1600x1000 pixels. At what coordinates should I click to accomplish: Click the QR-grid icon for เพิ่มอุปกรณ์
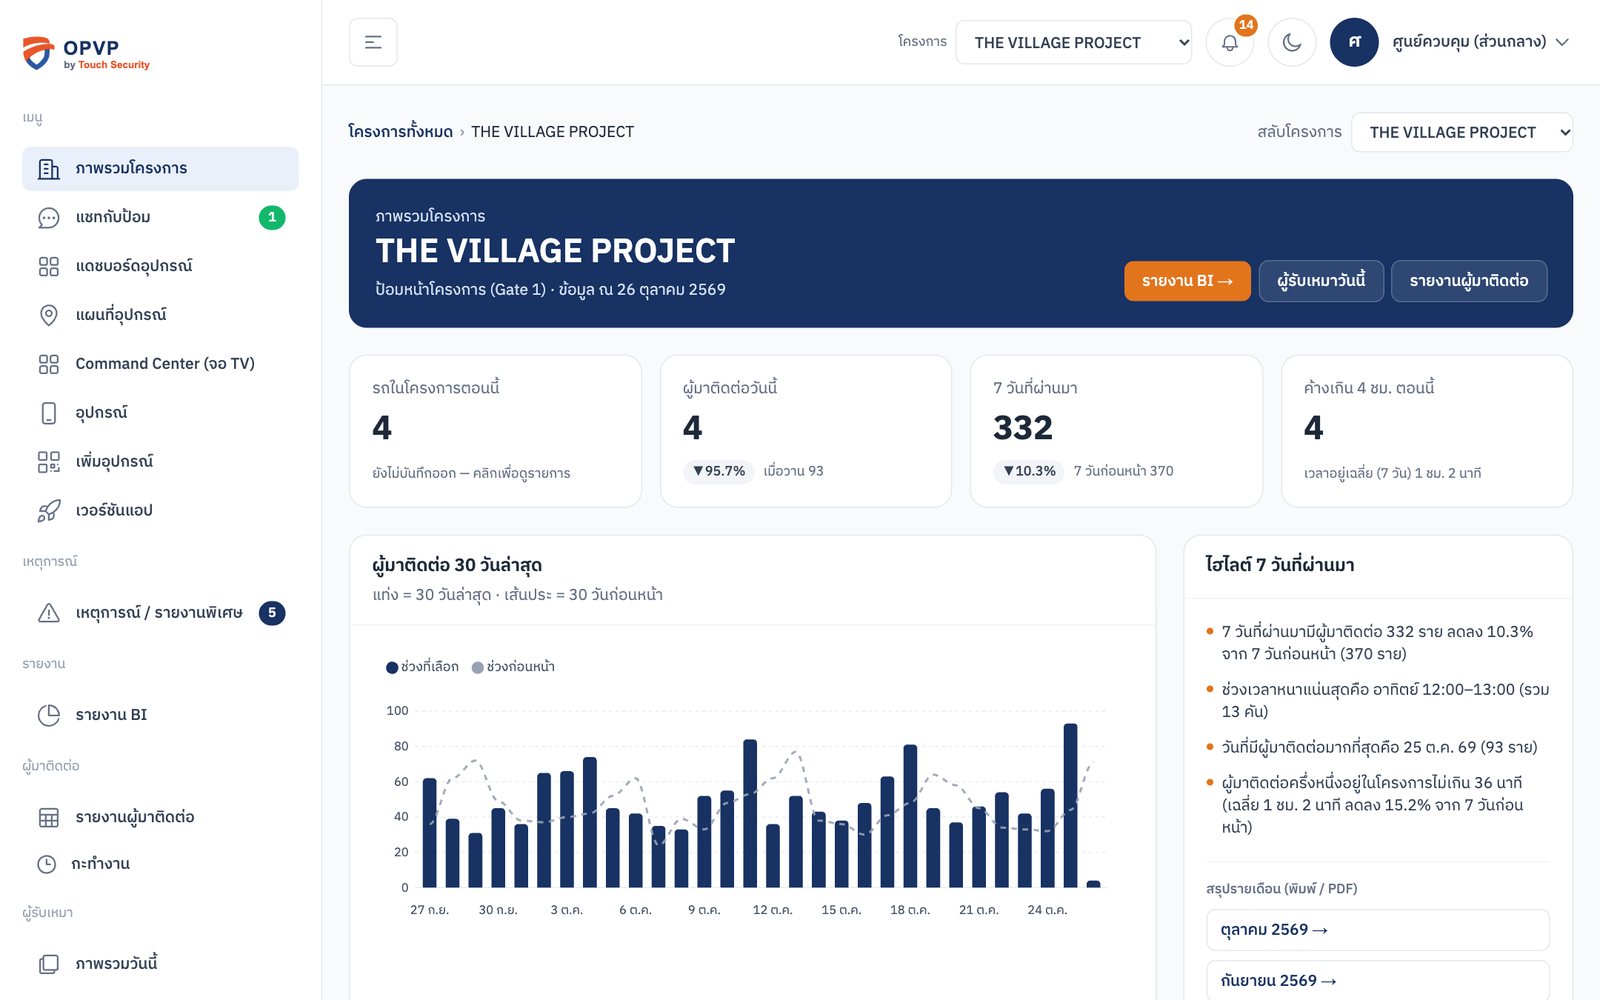(x=48, y=462)
